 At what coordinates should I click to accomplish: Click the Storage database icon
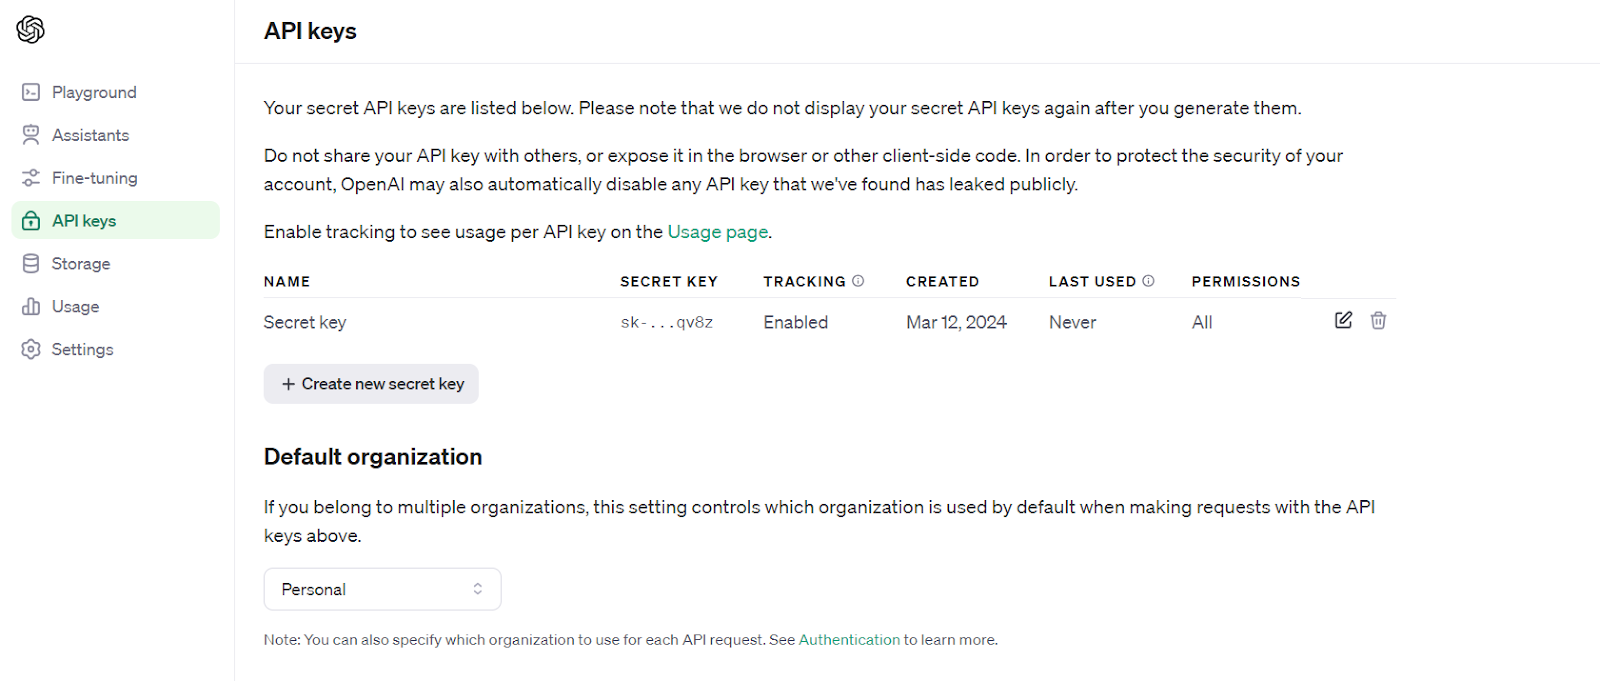(x=31, y=264)
